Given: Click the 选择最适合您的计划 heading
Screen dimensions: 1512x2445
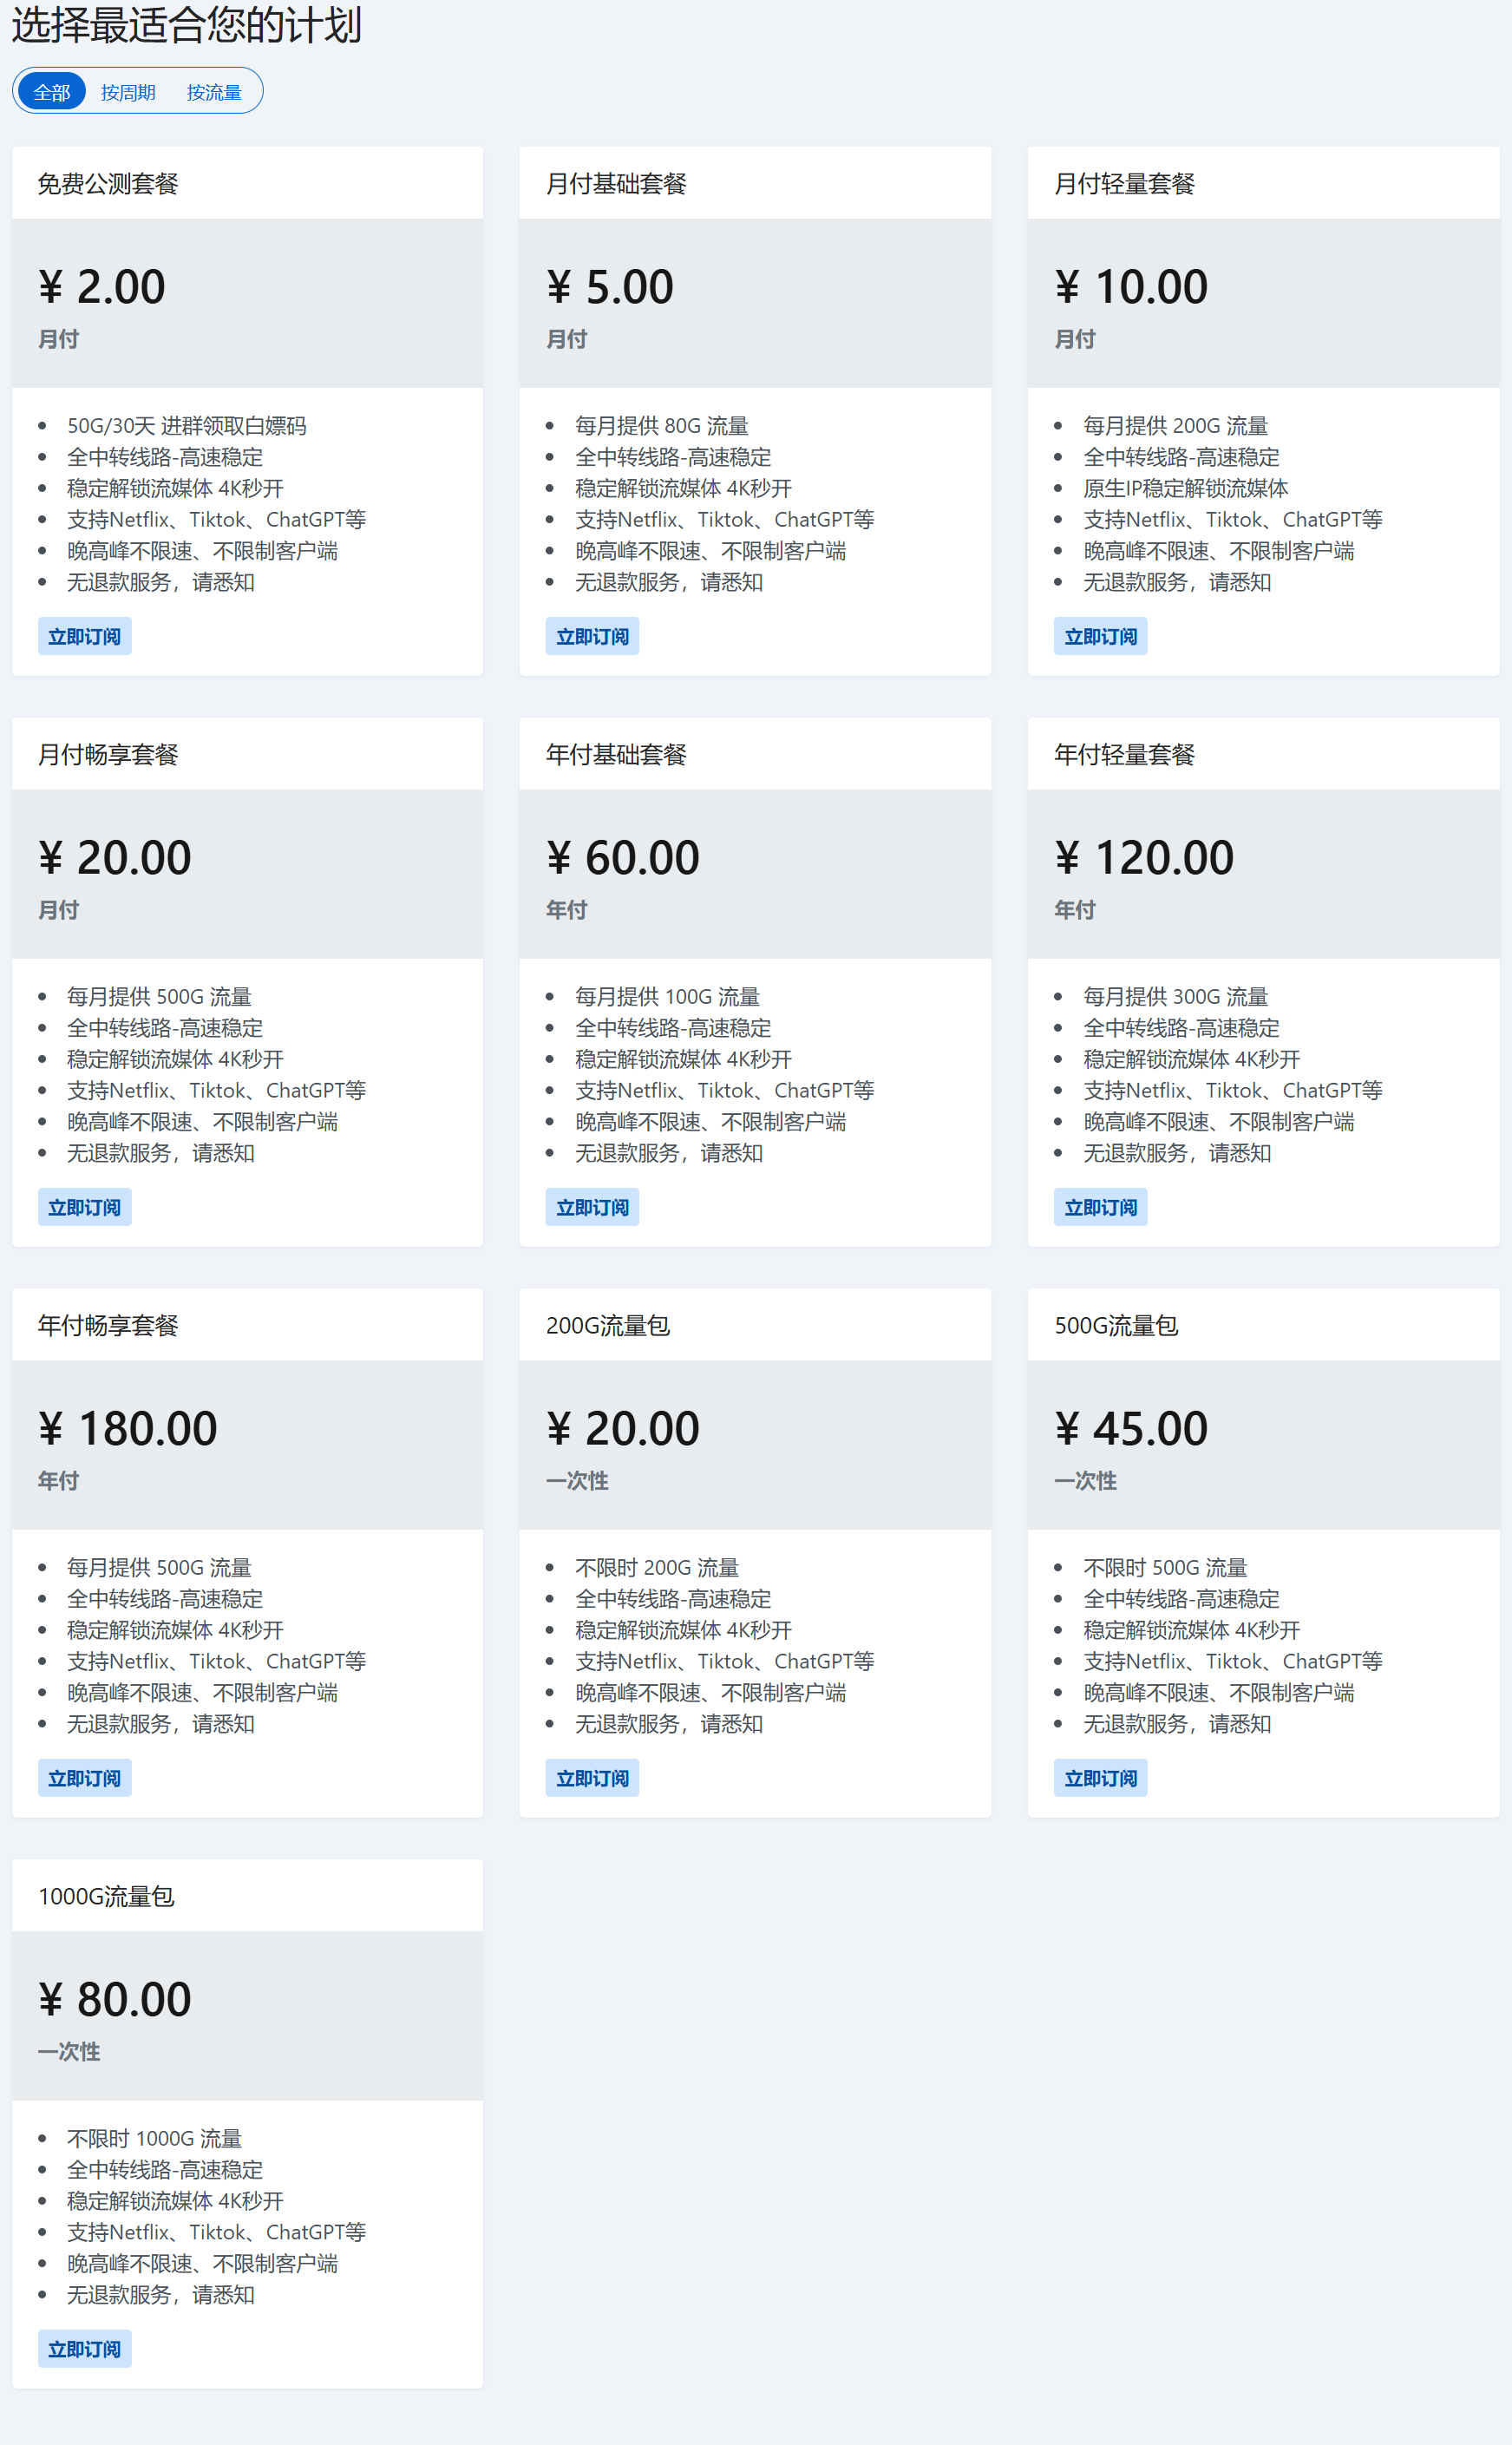Looking at the screenshot, I should coord(187,25).
